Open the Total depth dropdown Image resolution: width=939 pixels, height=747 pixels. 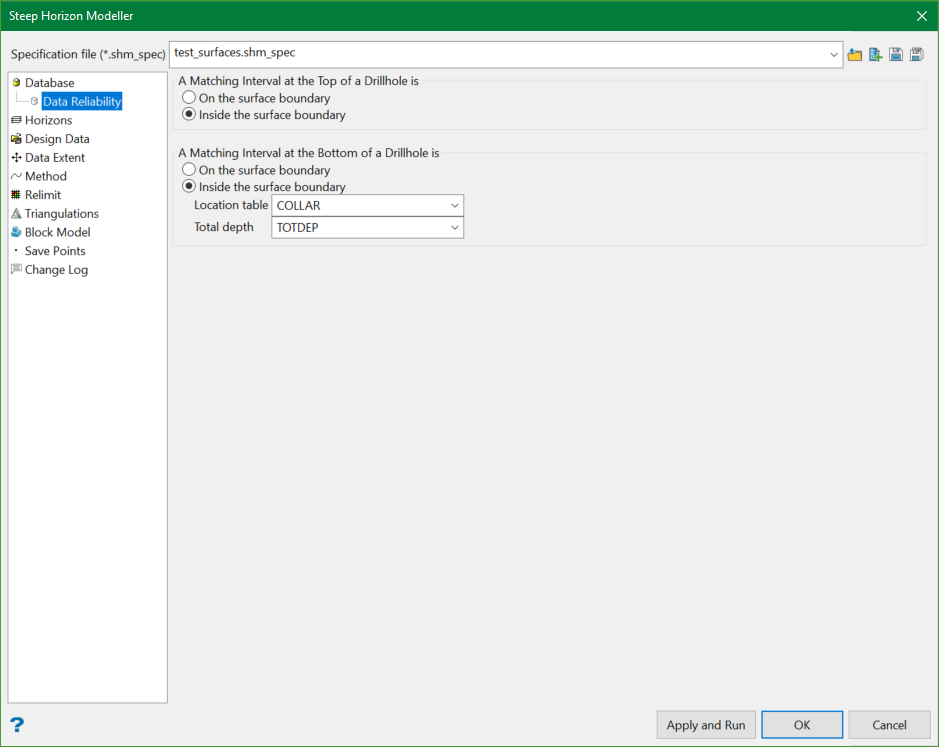tap(455, 227)
